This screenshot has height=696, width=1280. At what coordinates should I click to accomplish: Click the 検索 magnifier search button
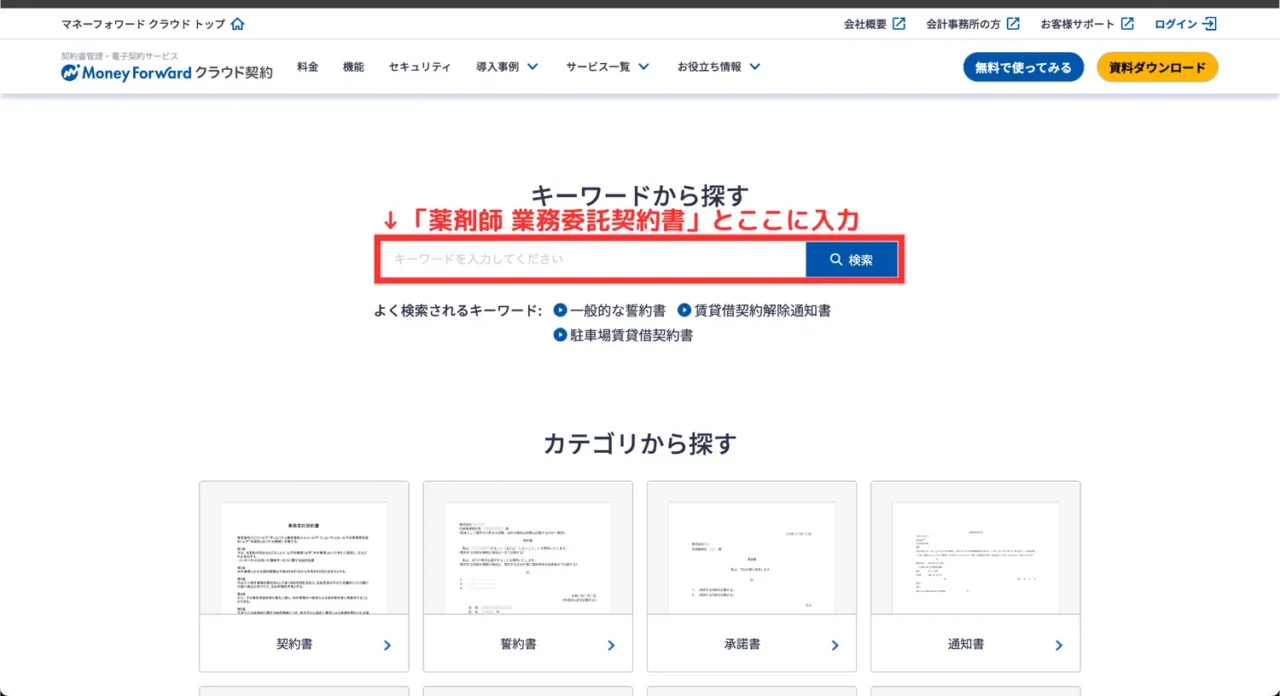pyautogui.click(x=851, y=260)
